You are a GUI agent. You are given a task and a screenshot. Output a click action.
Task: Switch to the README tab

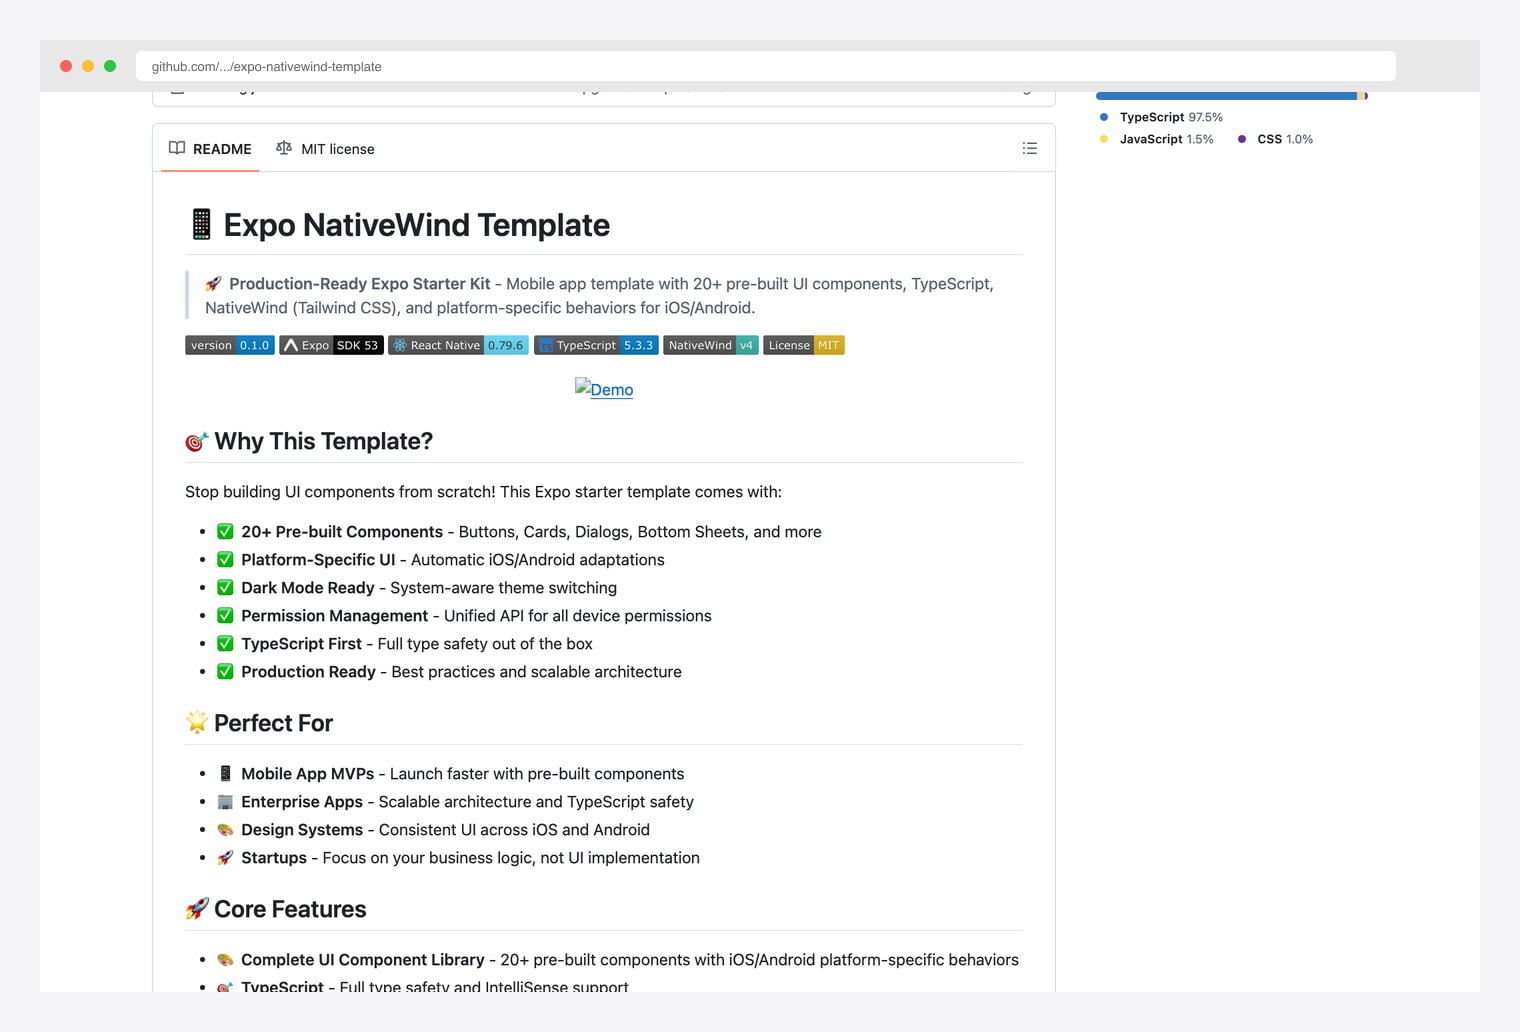210,149
